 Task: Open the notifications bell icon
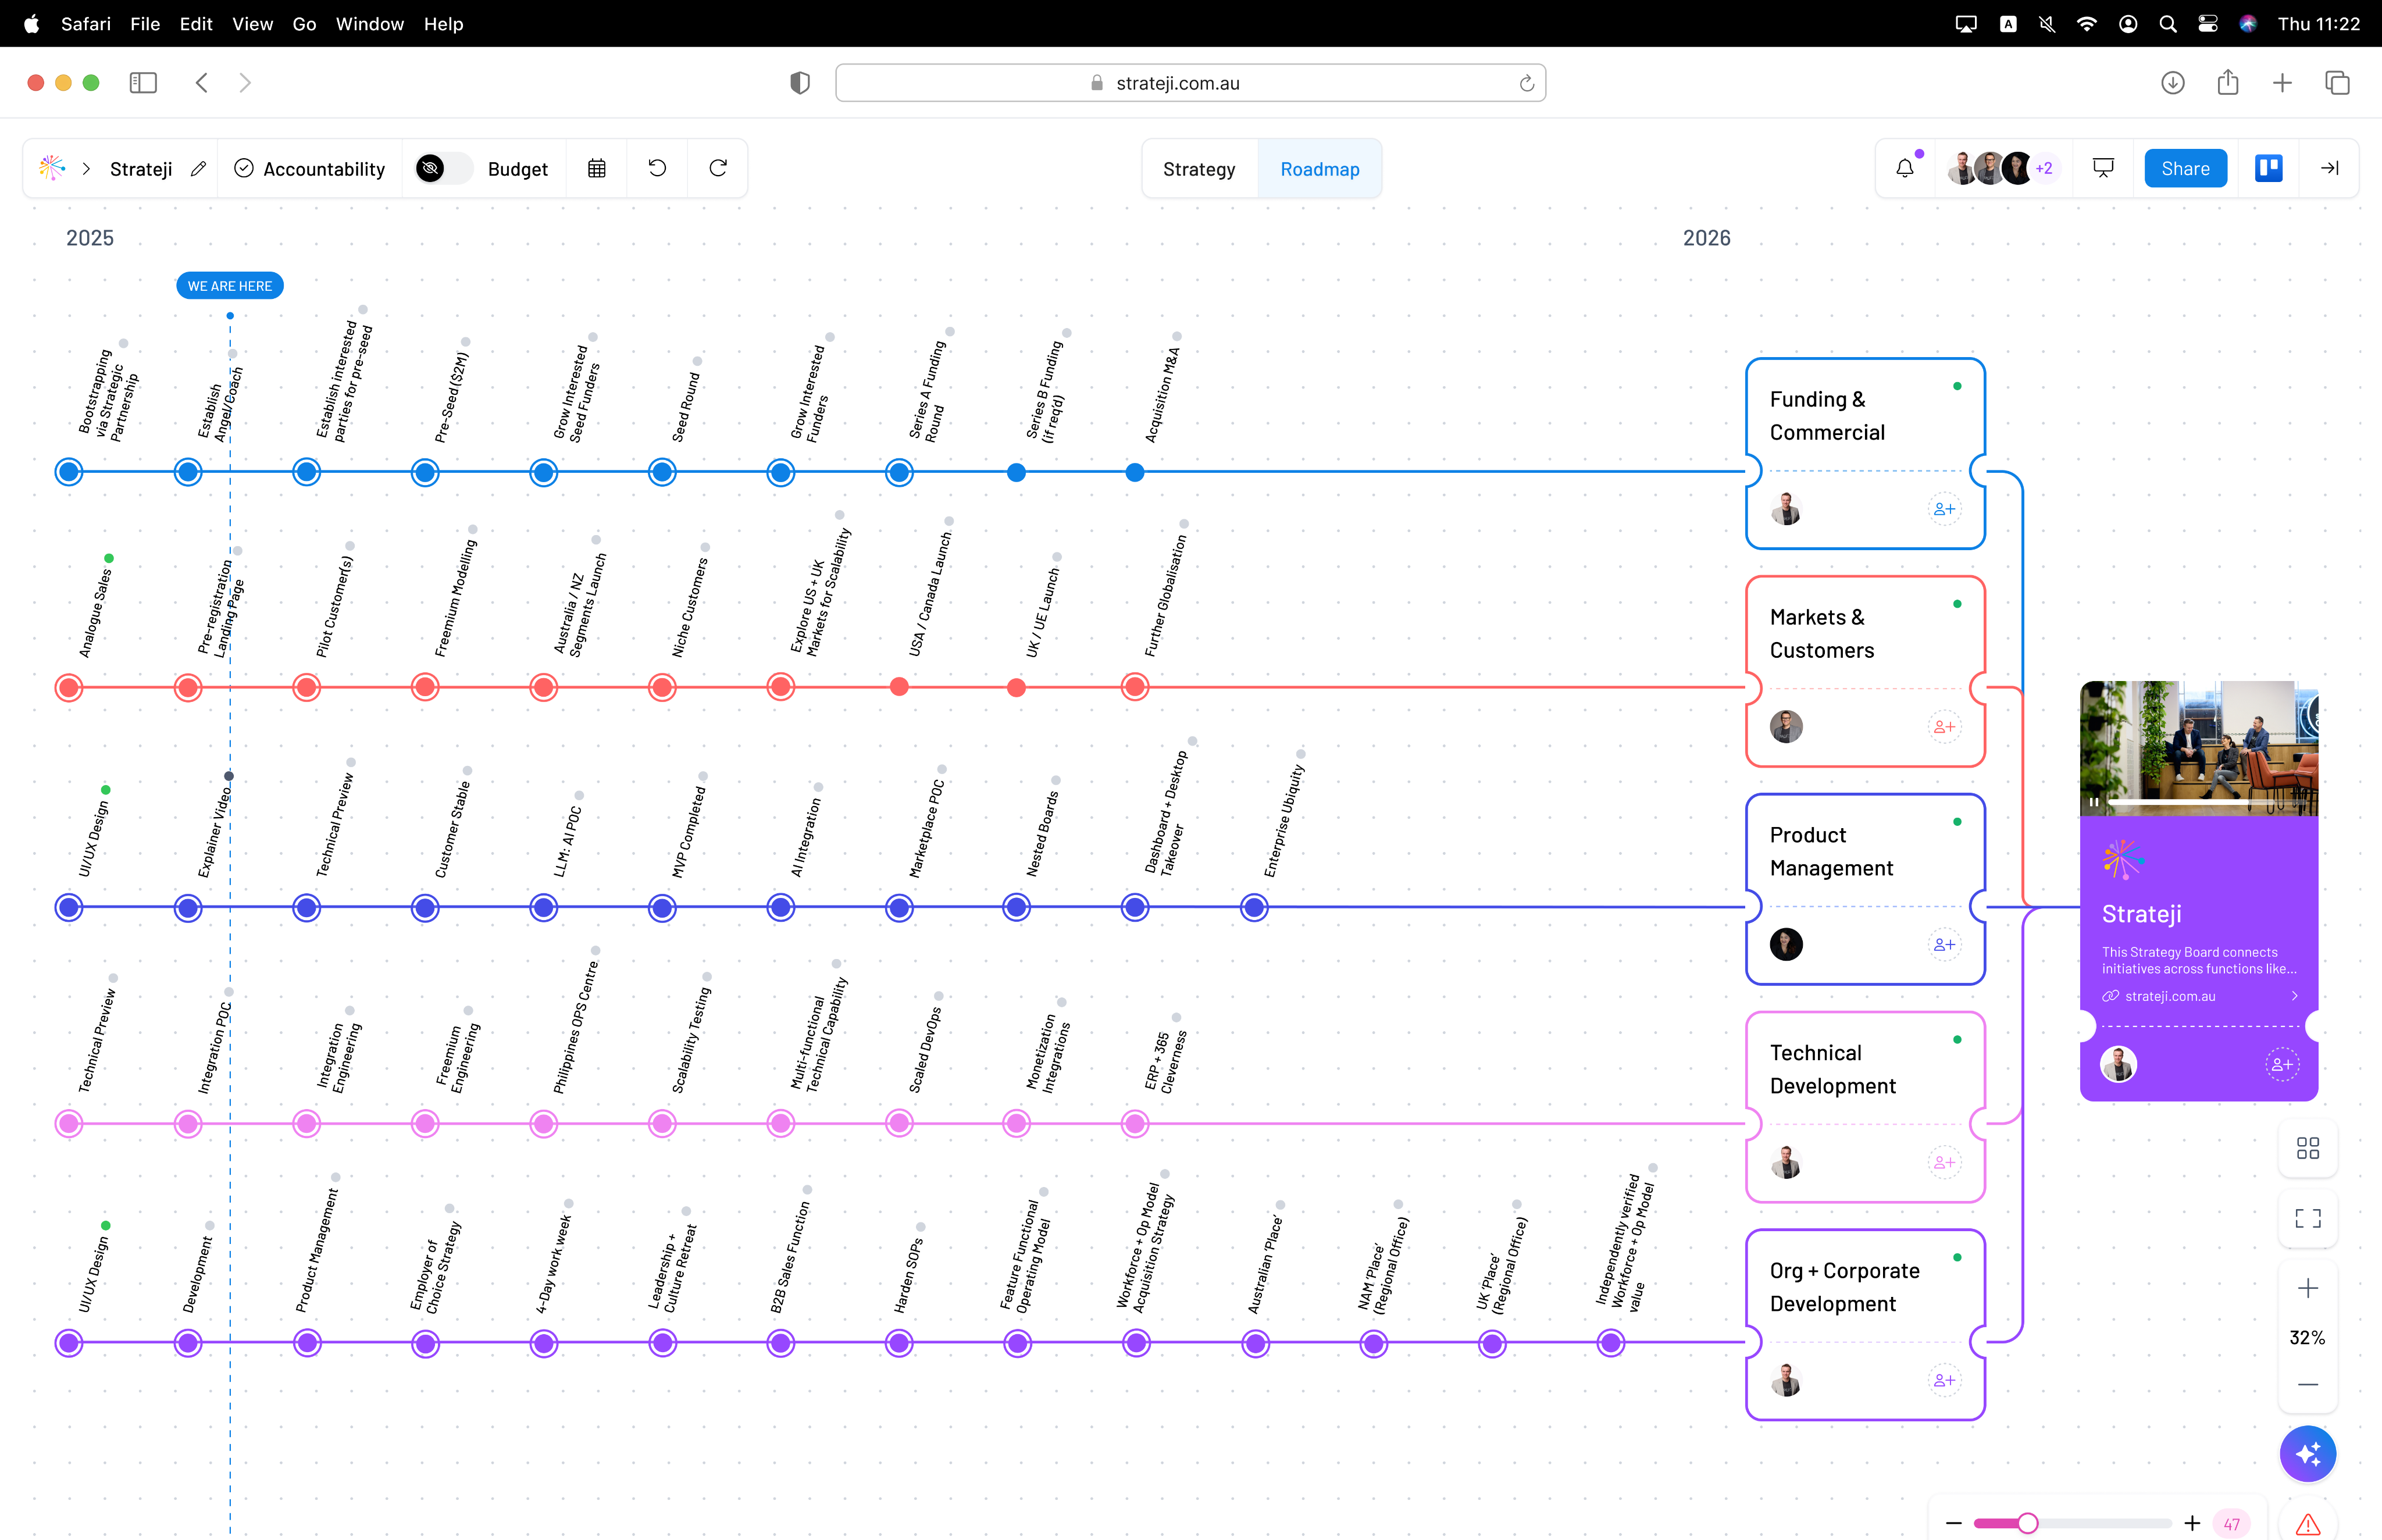pos(1905,168)
